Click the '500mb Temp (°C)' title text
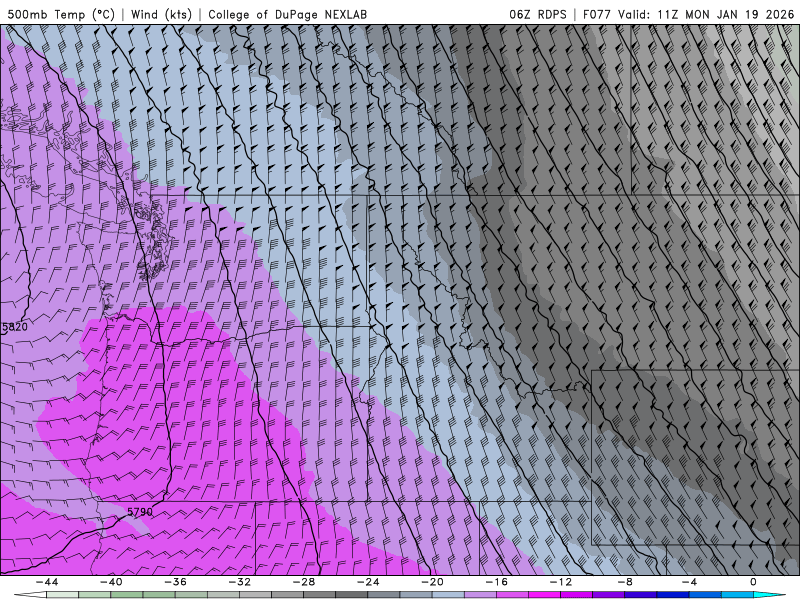 [61, 14]
